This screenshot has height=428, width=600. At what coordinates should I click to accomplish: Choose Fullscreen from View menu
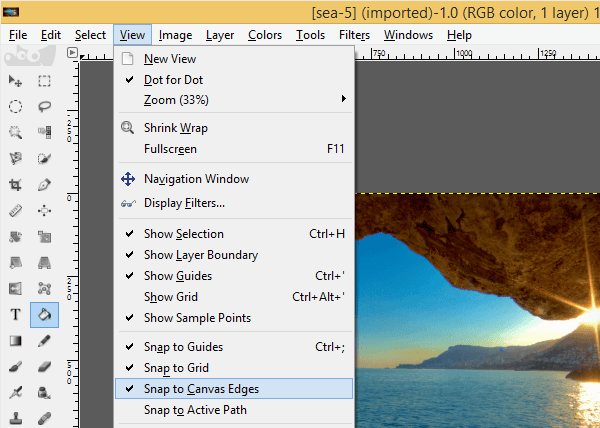pyautogui.click(x=234, y=149)
